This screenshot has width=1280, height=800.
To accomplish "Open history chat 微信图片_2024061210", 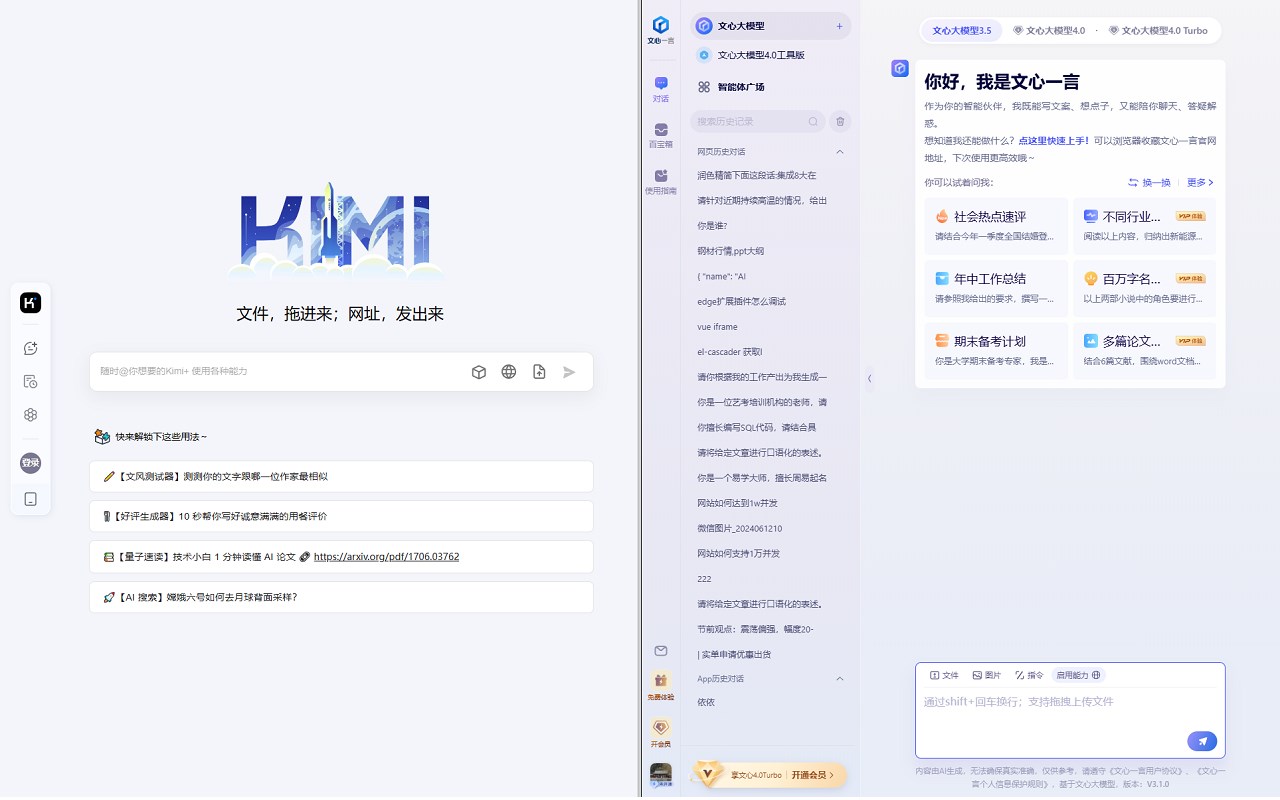I will (739, 528).
